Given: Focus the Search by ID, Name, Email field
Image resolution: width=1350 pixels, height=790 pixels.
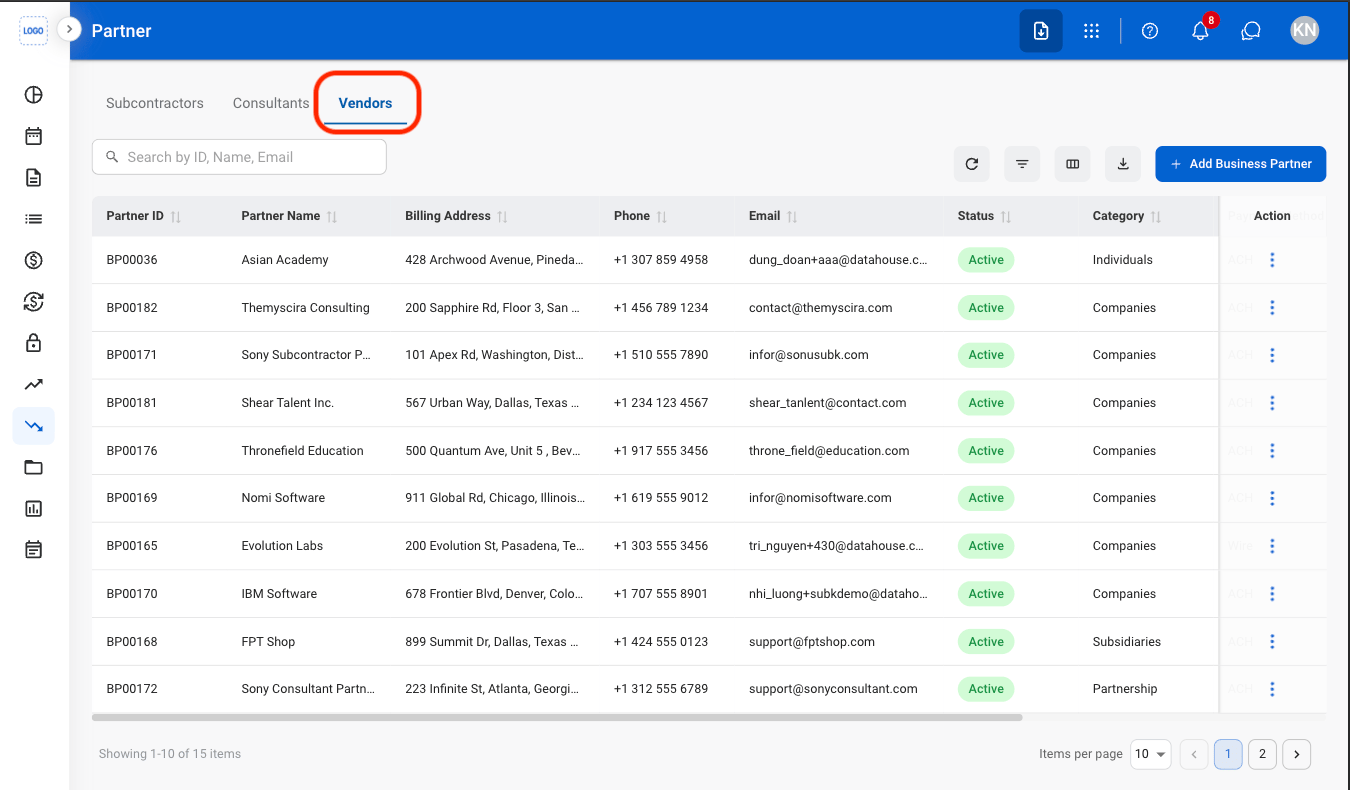Looking at the screenshot, I should (x=239, y=157).
